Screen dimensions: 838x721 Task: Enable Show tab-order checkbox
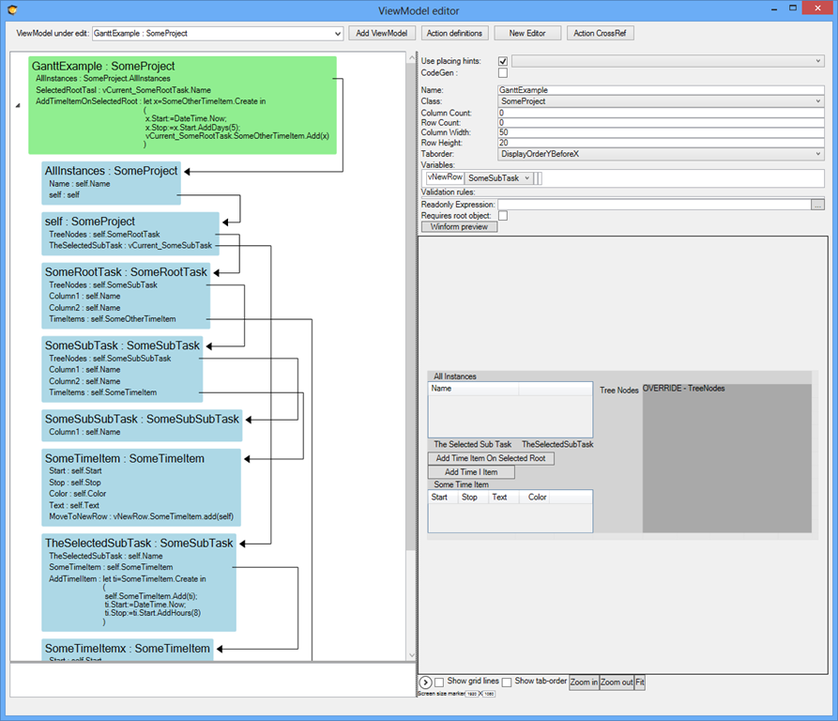point(507,682)
